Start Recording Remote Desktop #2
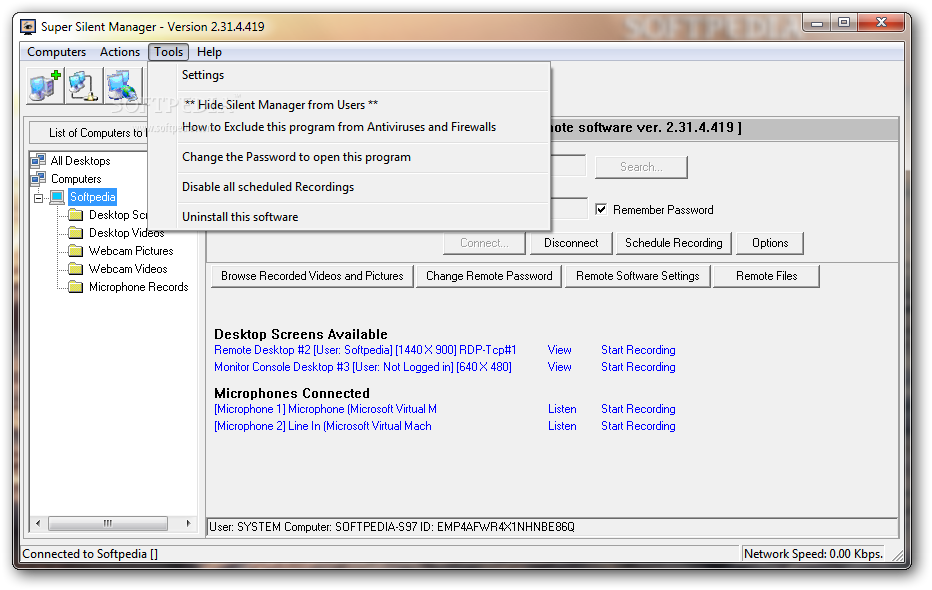Screen dimensions: 932x590 click(x=638, y=350)
